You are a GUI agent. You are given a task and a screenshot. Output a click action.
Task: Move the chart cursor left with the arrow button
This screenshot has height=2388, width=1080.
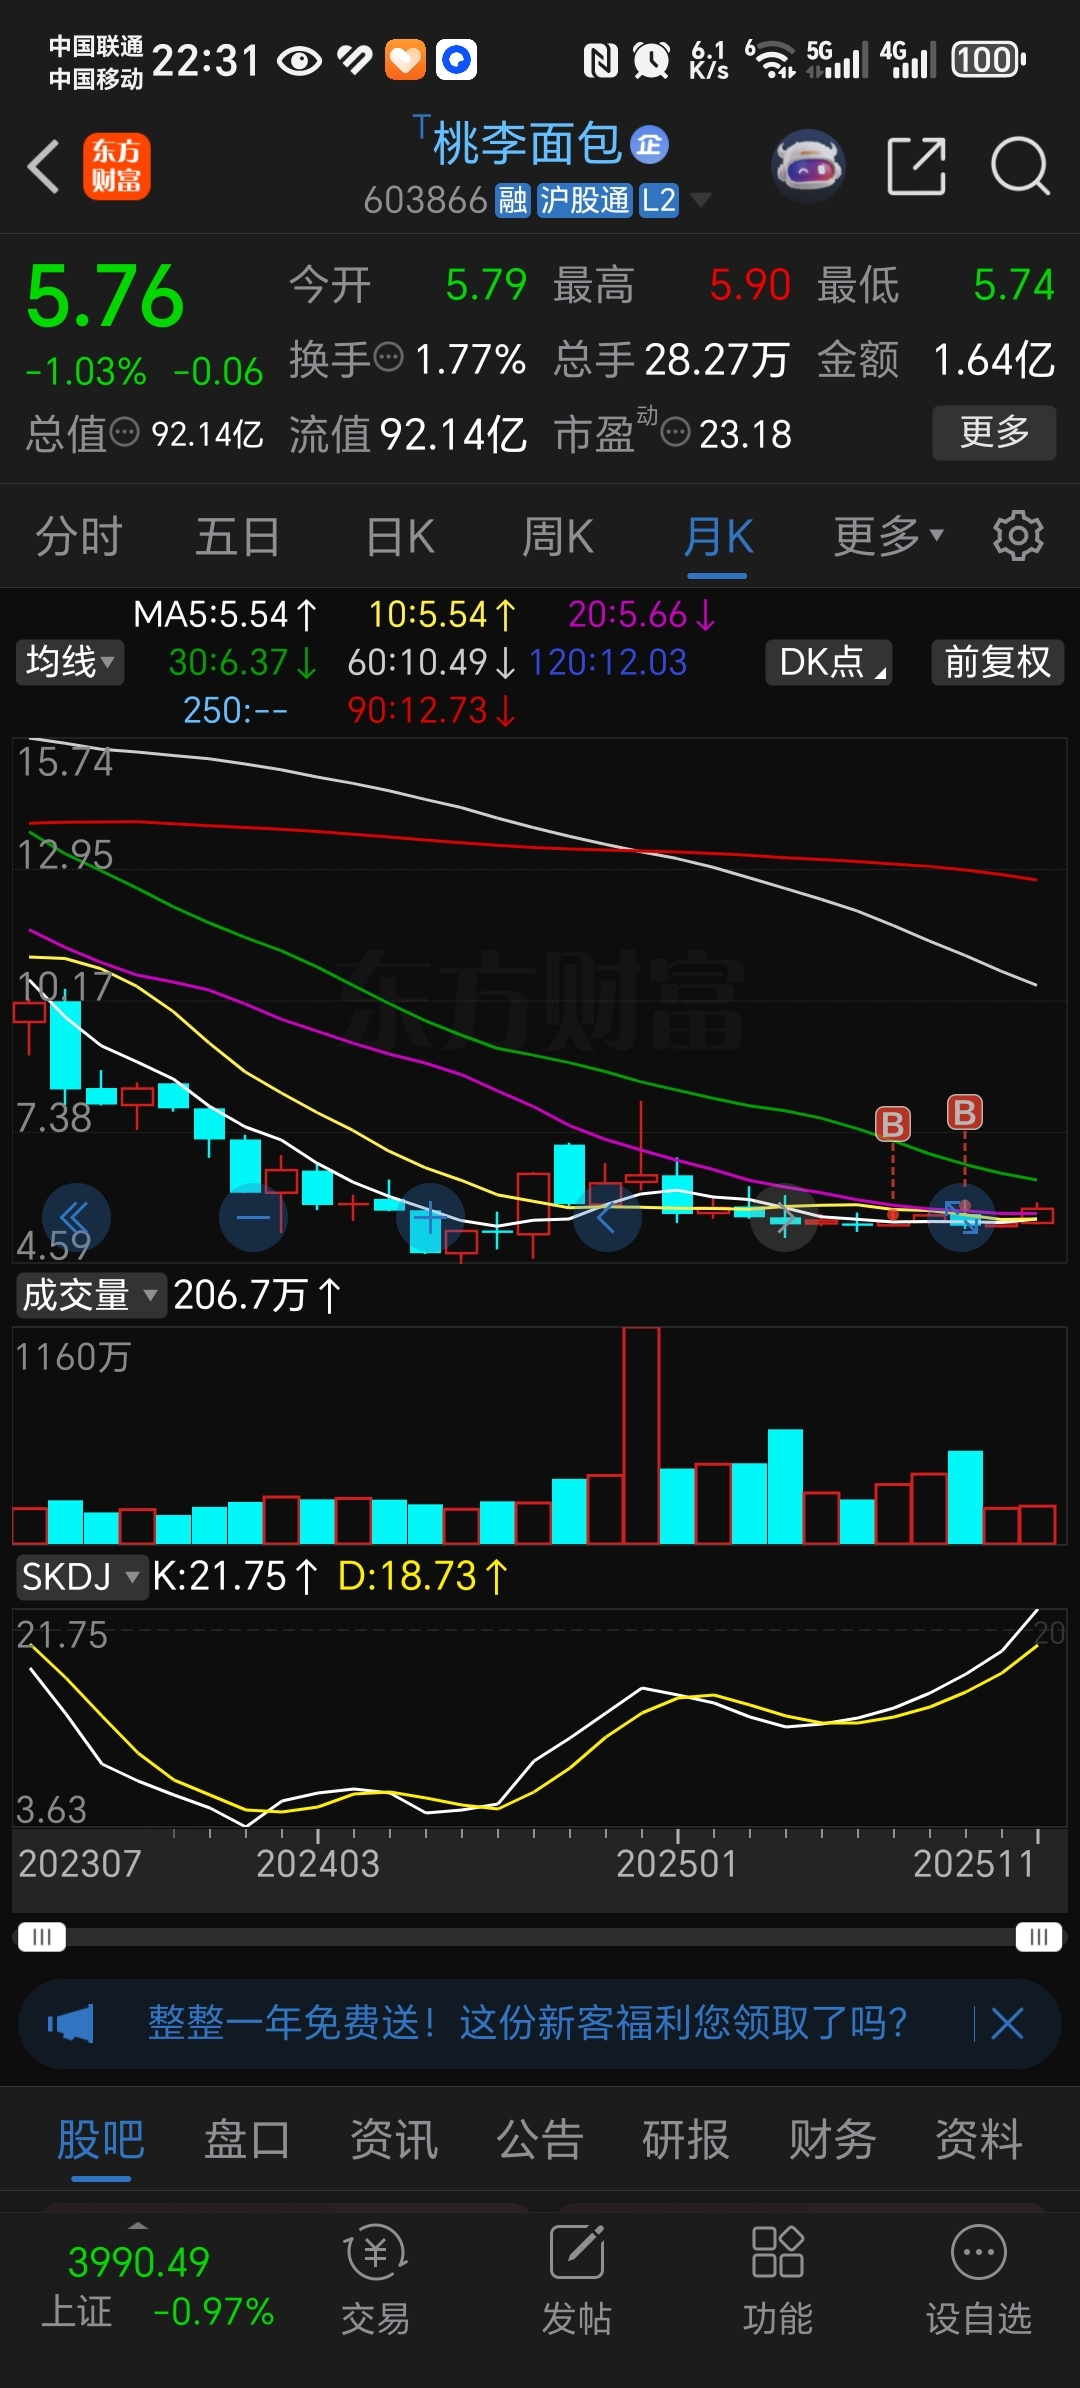tap(608, 1218)
